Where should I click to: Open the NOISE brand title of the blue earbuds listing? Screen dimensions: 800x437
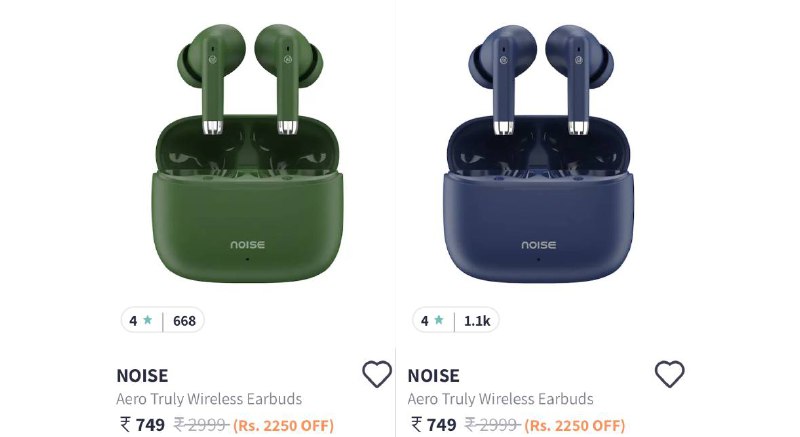[x=434, y=376]
